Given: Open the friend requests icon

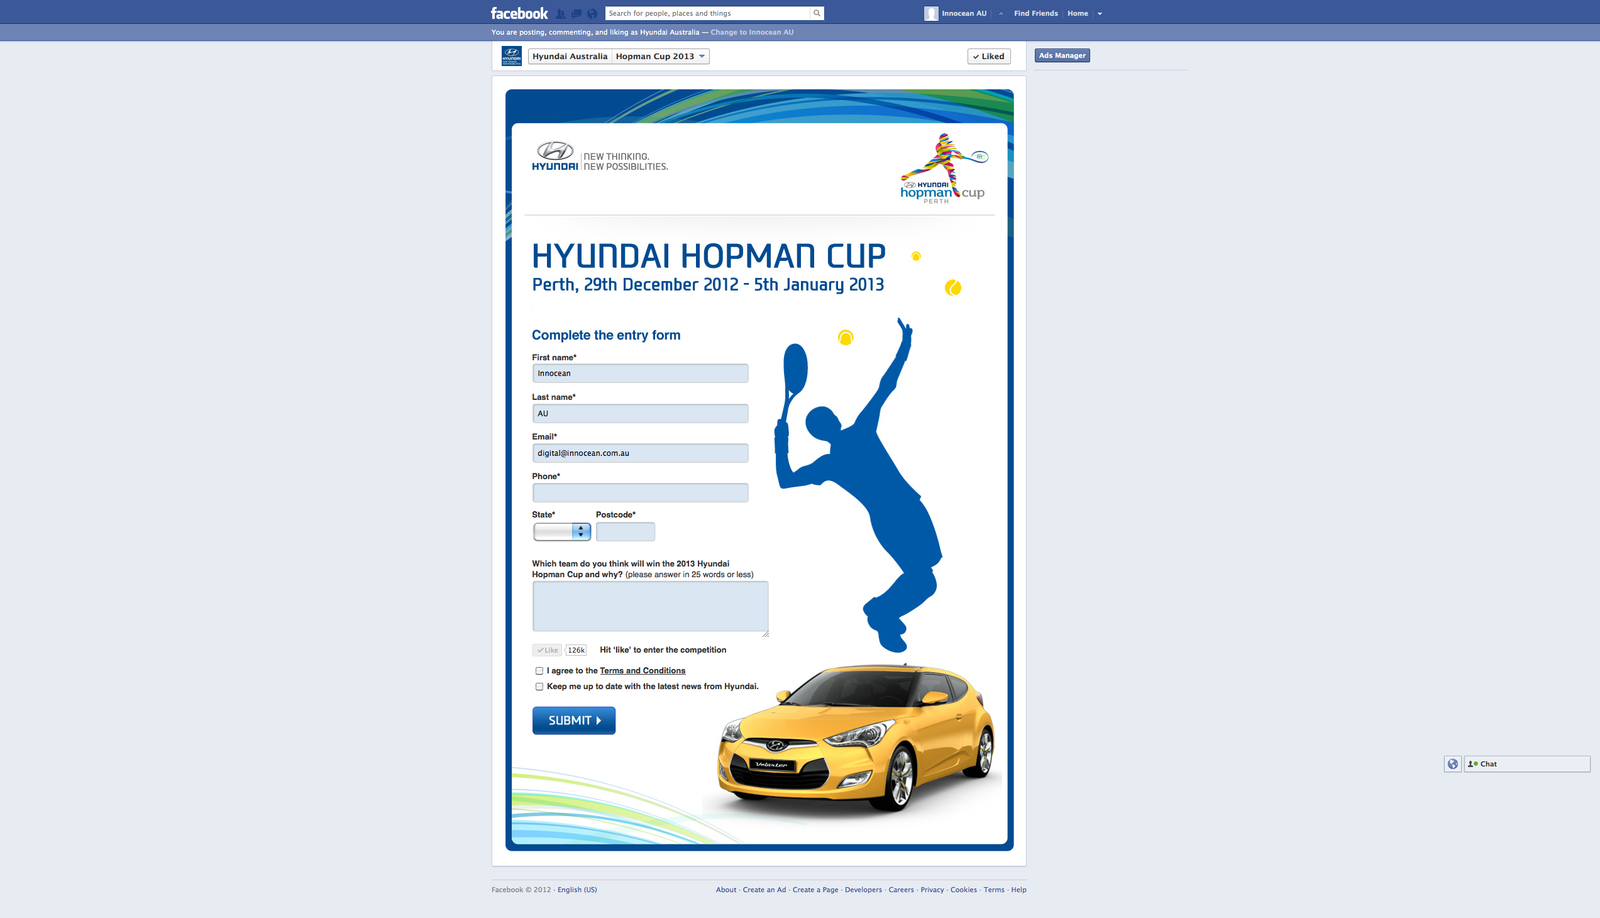Looking at the screenshot, I should pos(561,14).
